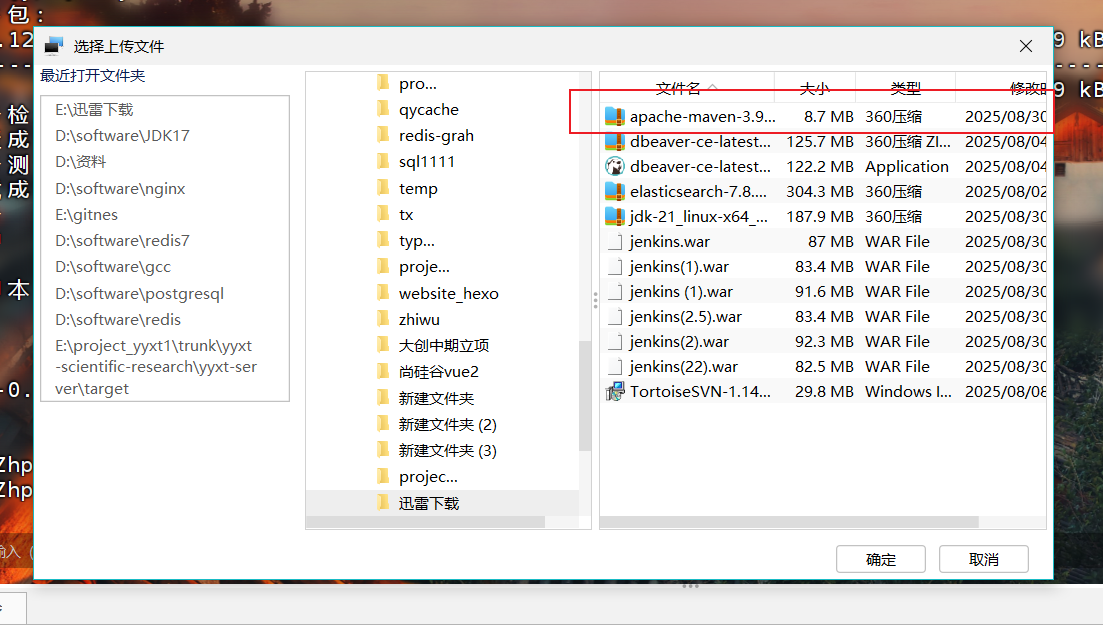Open recent folder D:\software\redis
Viewport: 1103px width, 627px height.
[118, 319]
